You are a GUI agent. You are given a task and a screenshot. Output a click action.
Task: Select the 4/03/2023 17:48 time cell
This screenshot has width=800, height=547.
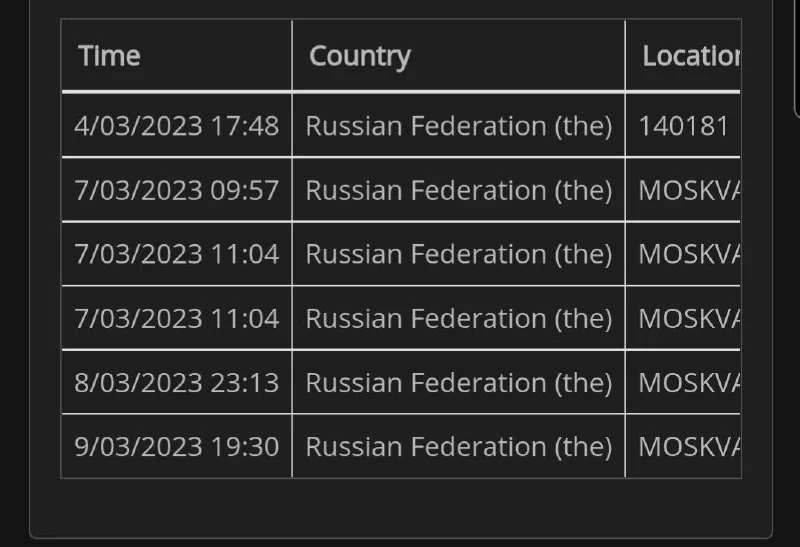tap(176, 126)
